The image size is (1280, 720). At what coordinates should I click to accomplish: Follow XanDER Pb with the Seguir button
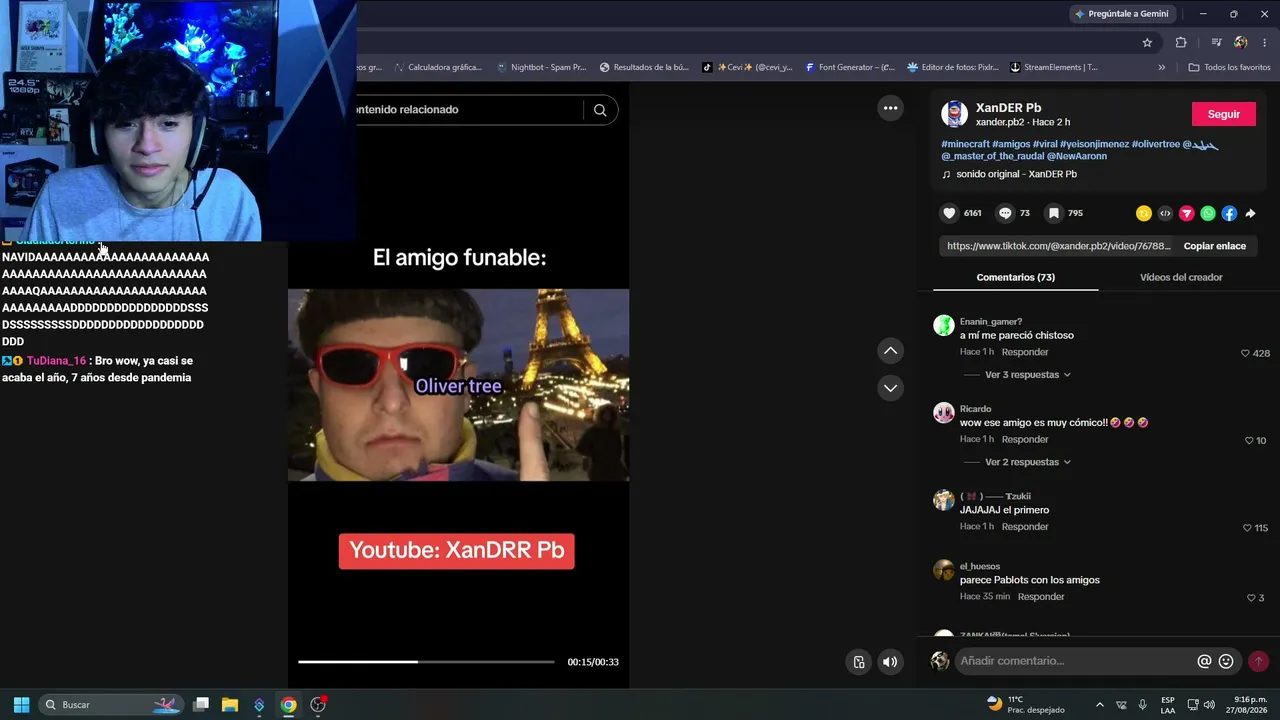(1223, 114)
